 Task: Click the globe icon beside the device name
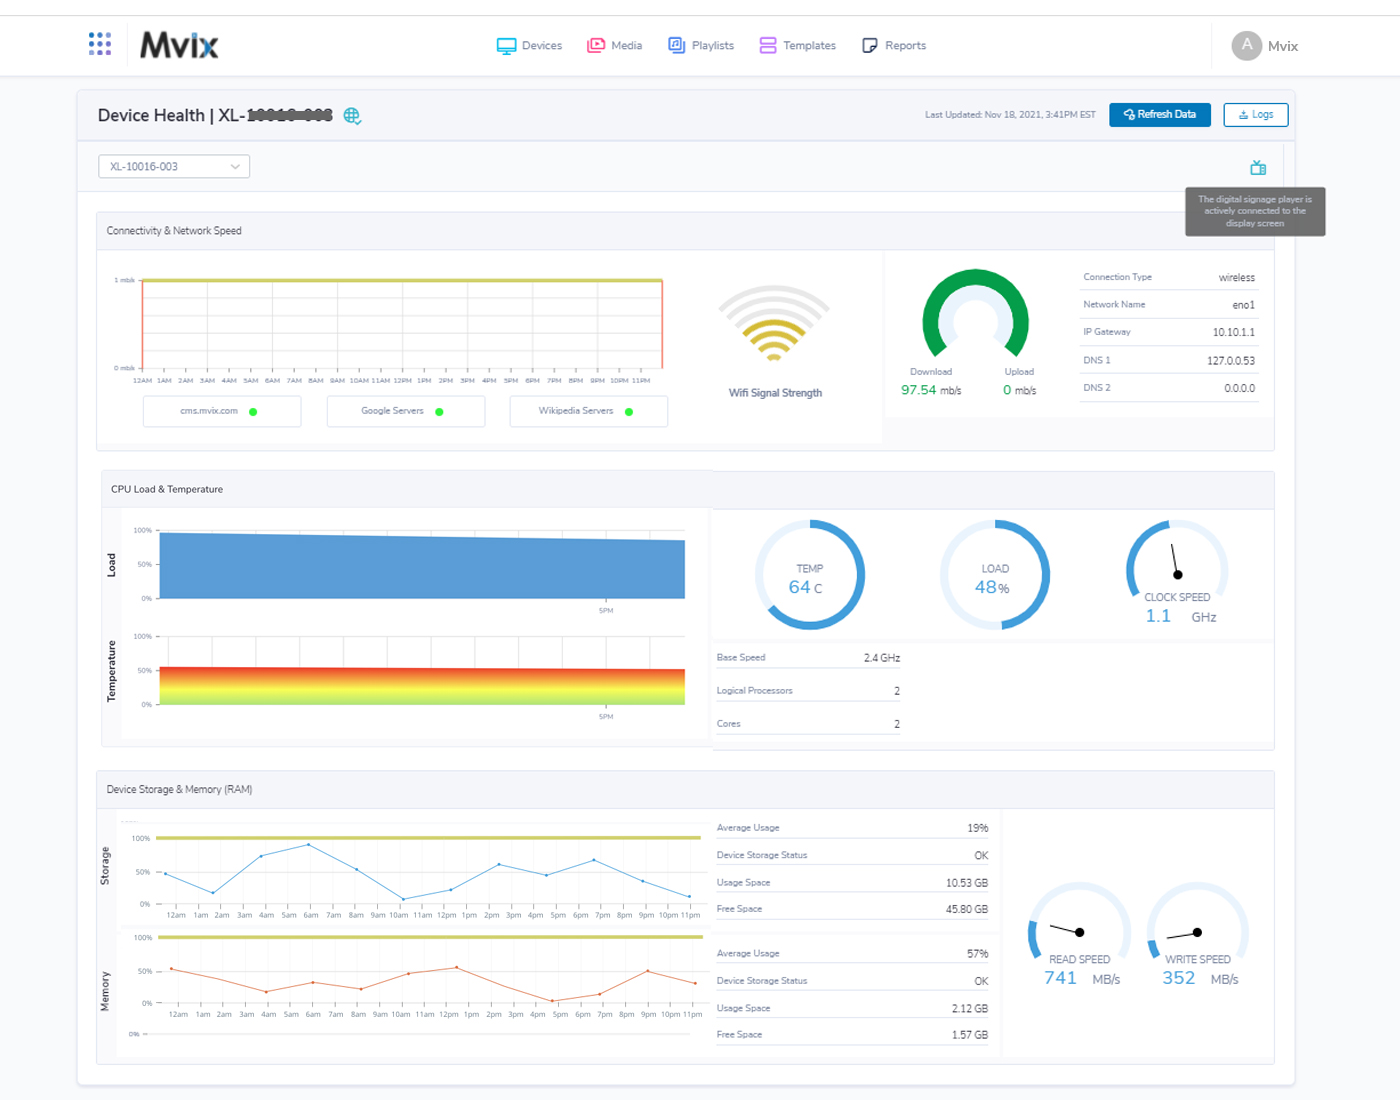[x=352, y=116]
